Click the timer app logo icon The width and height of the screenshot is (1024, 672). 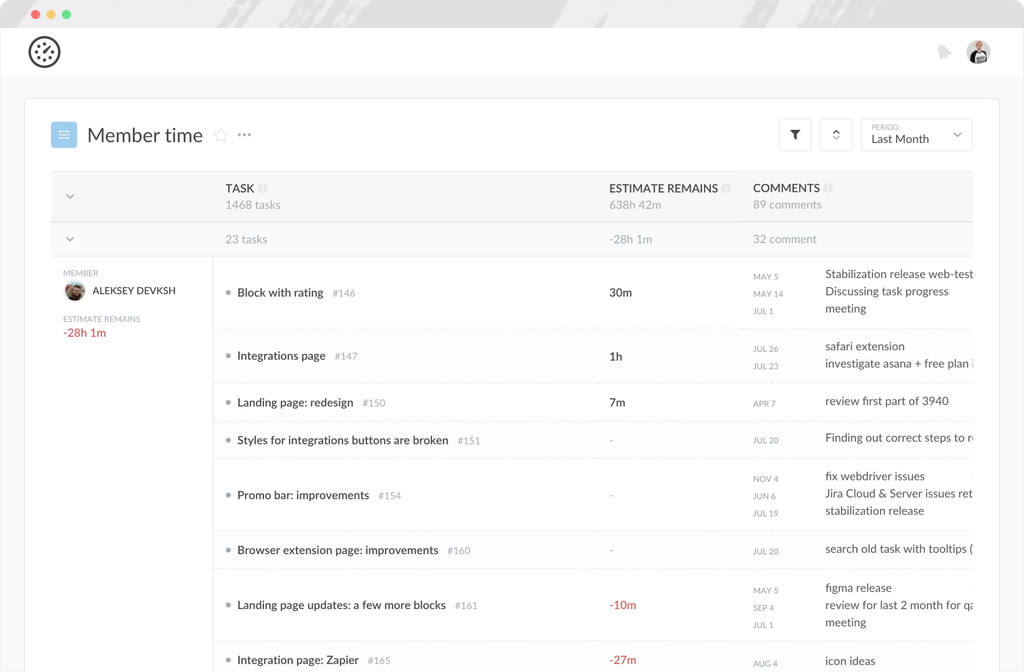pyautogui.click(x=44, y=52)
